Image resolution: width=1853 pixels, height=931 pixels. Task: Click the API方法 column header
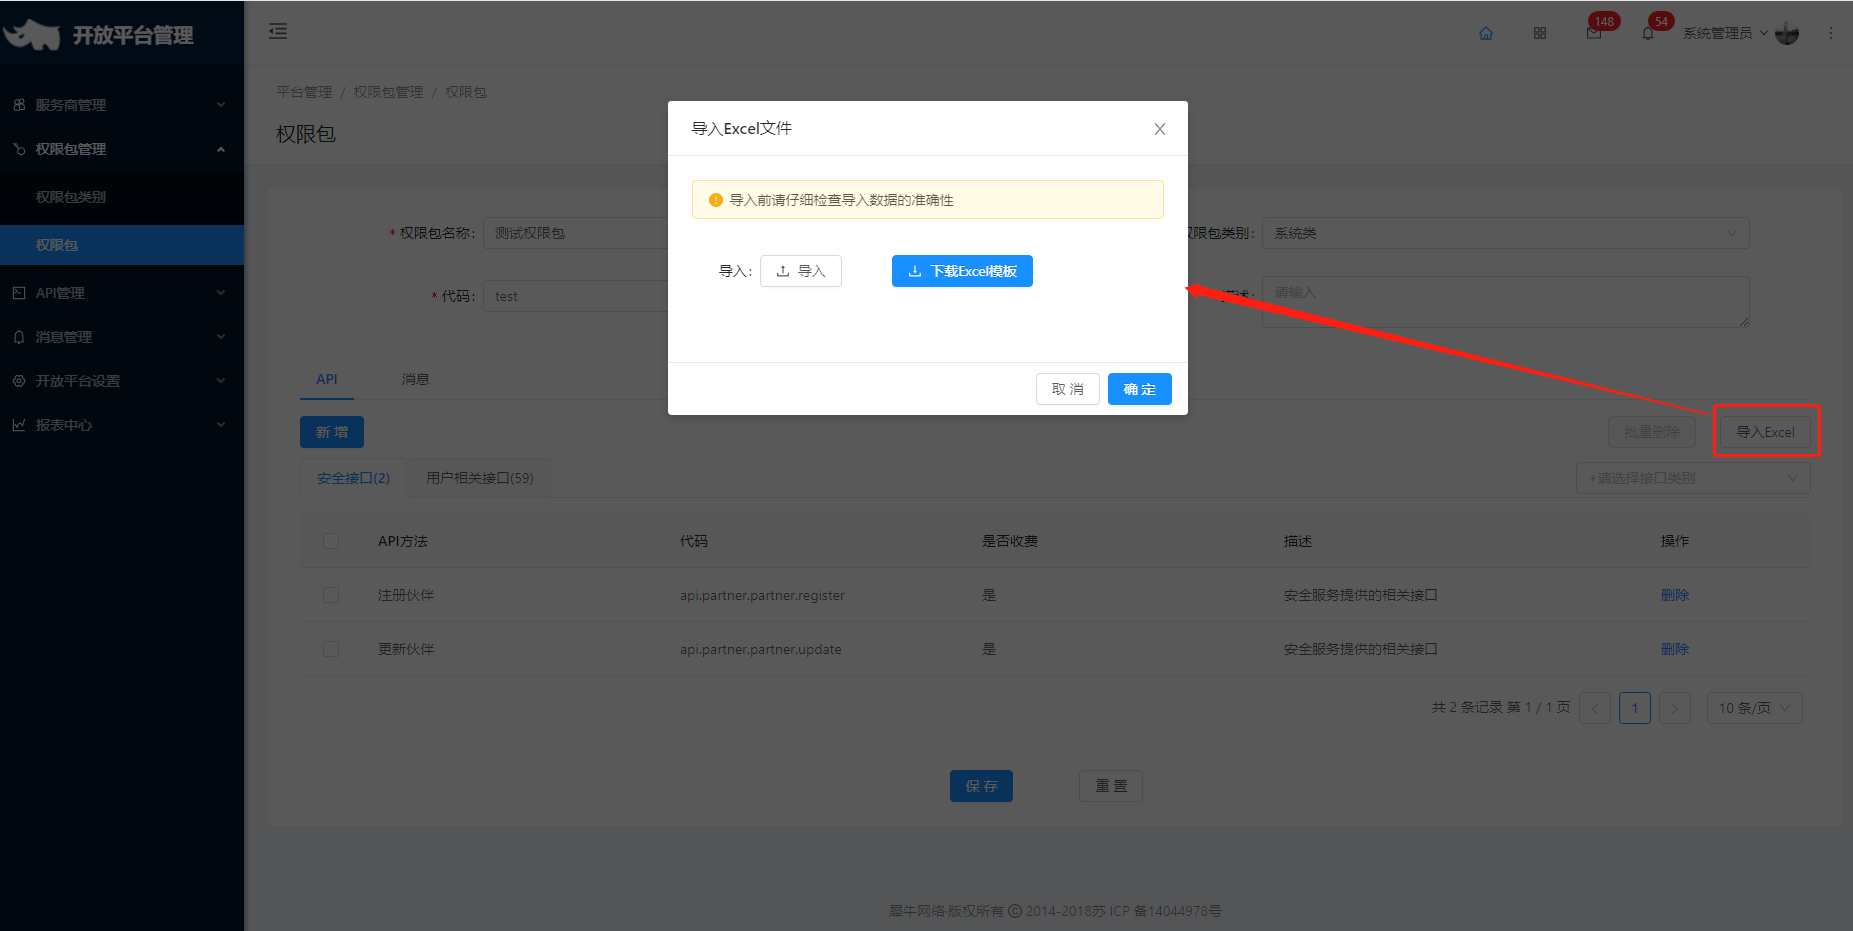[403, 541]
